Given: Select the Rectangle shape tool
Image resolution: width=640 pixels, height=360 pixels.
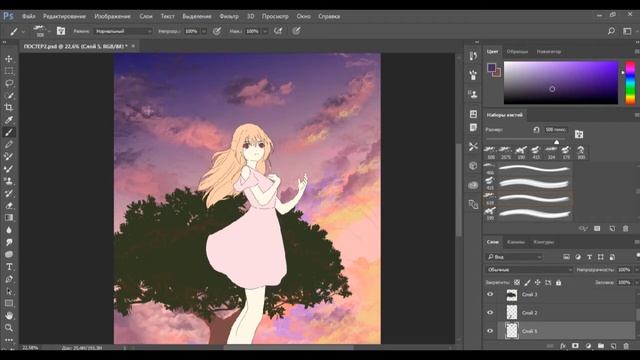Looking at the screenshot, I should [9, 303].
